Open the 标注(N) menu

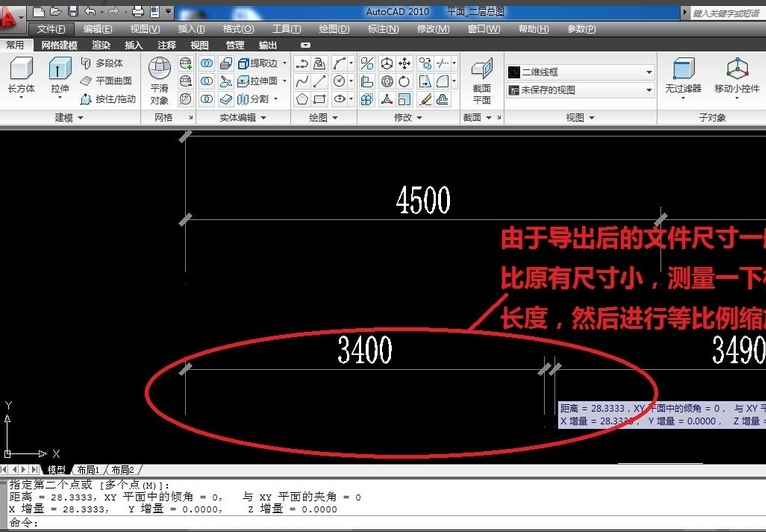[383, 29]
